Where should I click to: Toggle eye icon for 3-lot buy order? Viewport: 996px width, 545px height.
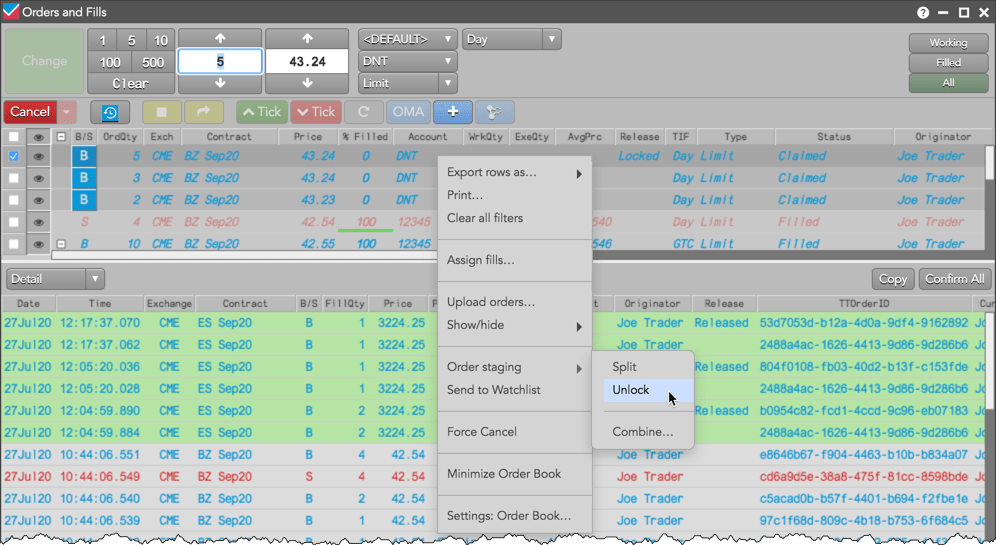(38, 178)
